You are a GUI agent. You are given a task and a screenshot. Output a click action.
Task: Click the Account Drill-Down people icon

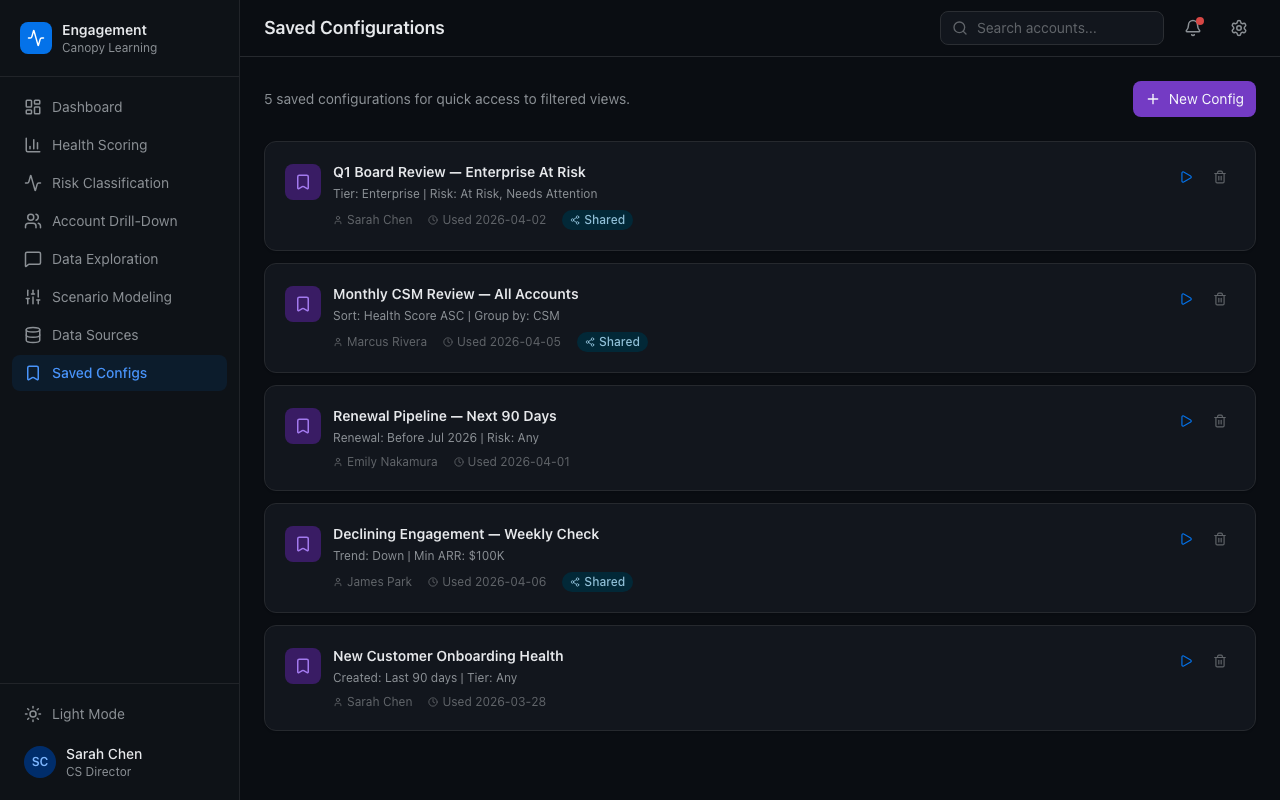coord(32,221)
